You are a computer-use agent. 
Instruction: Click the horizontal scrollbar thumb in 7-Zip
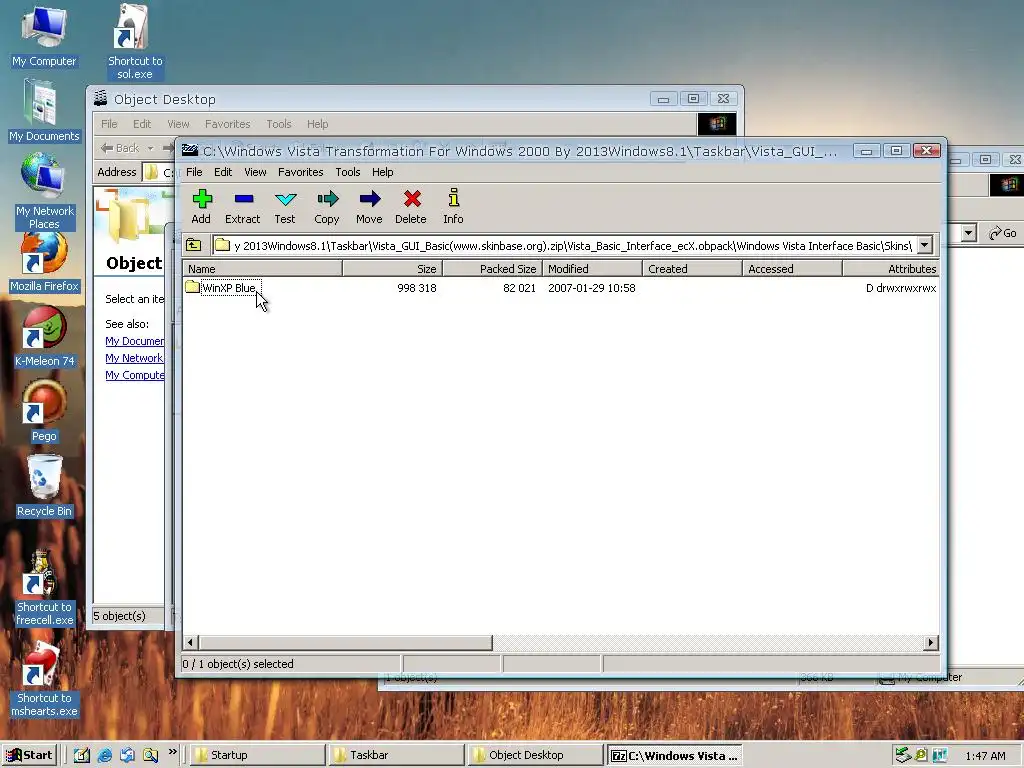(x=345, y=643)
